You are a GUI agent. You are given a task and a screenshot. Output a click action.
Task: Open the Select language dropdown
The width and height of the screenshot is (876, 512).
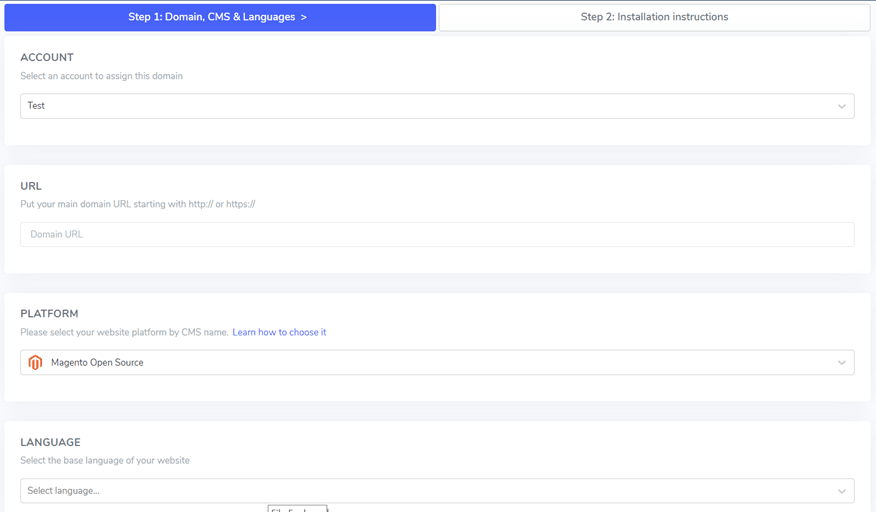point(437,491)
